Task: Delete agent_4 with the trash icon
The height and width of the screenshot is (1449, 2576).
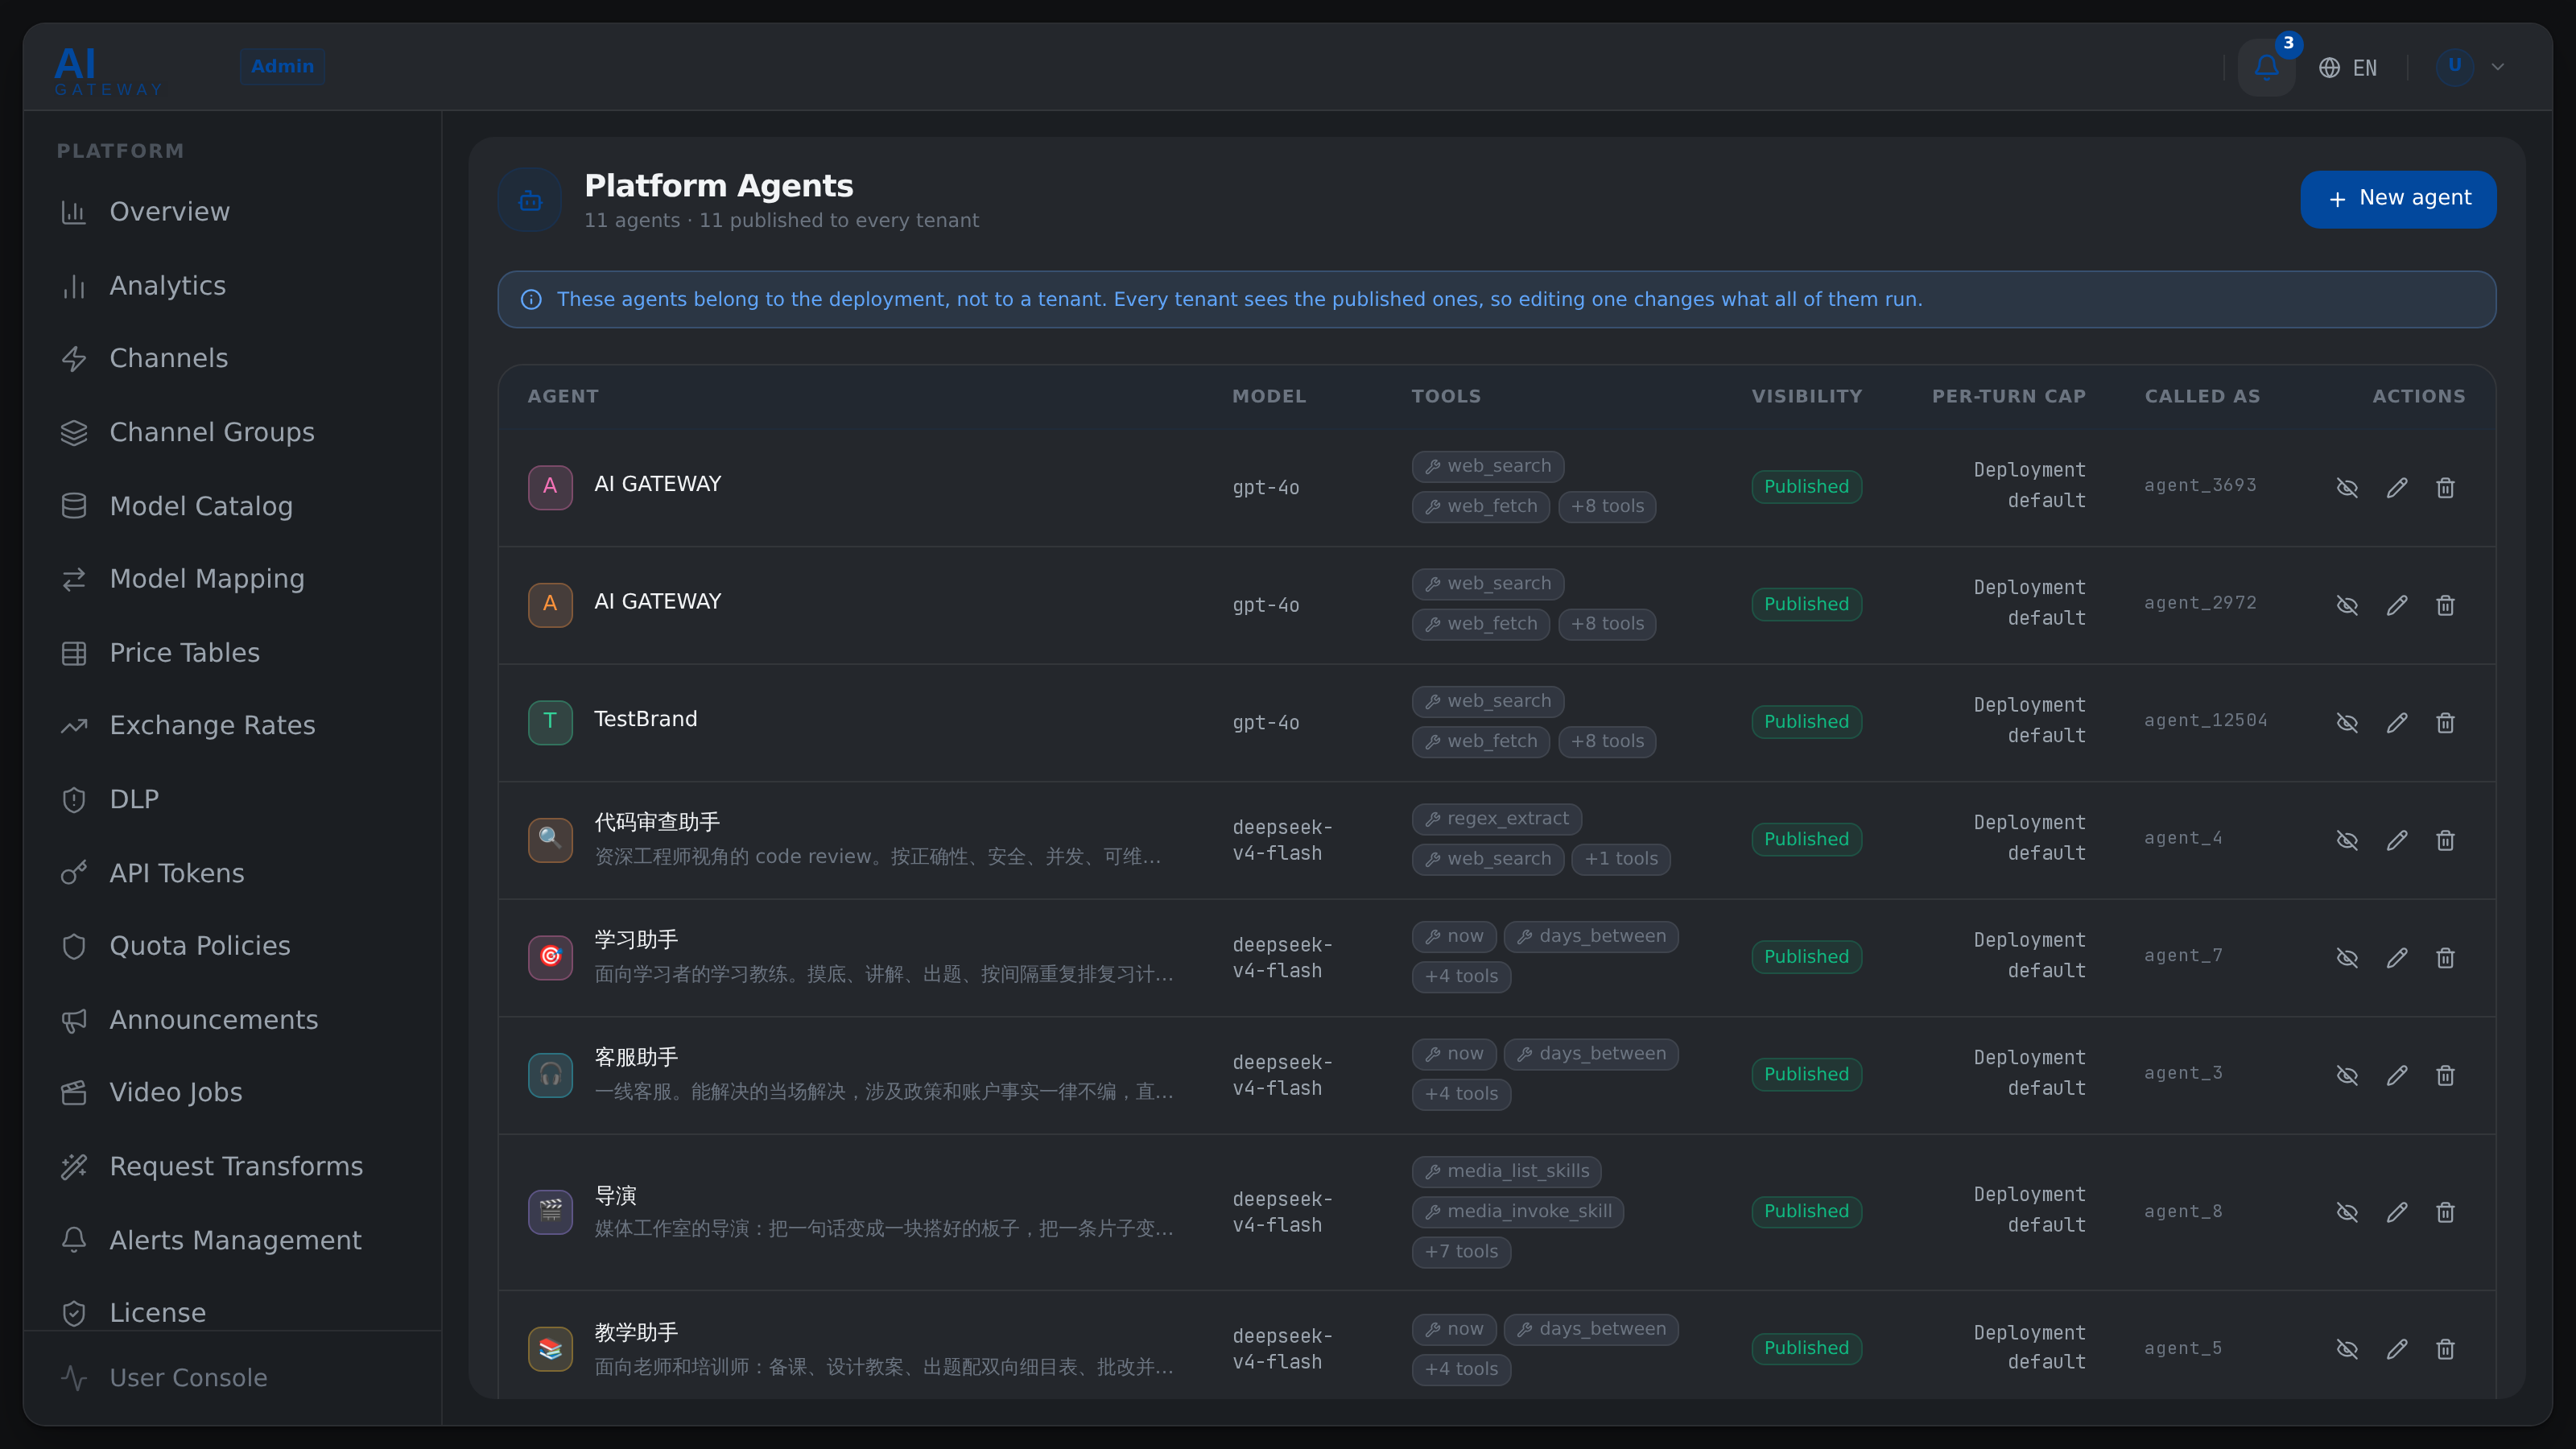Action: click(2445, 841)
